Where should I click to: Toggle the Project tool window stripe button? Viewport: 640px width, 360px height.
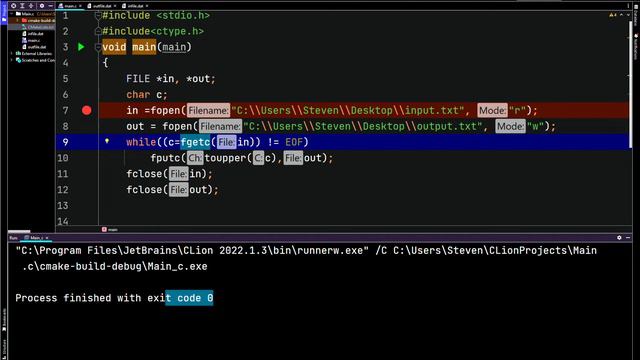4,13
